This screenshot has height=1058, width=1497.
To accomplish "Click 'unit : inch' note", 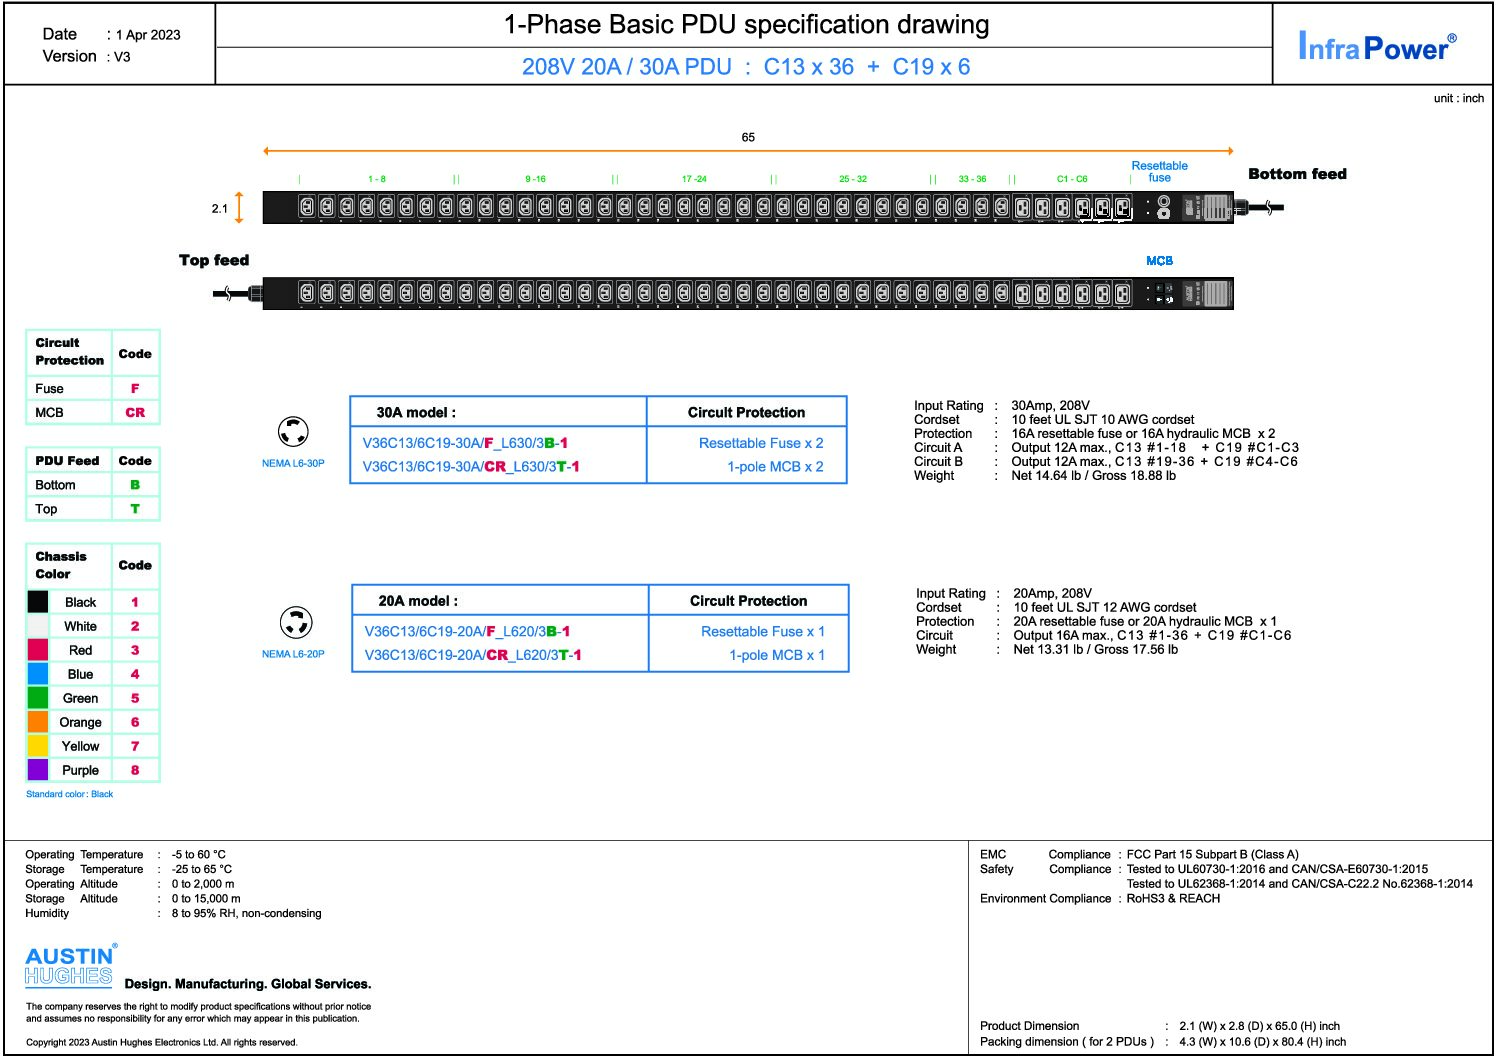I will click(1459, 98).
